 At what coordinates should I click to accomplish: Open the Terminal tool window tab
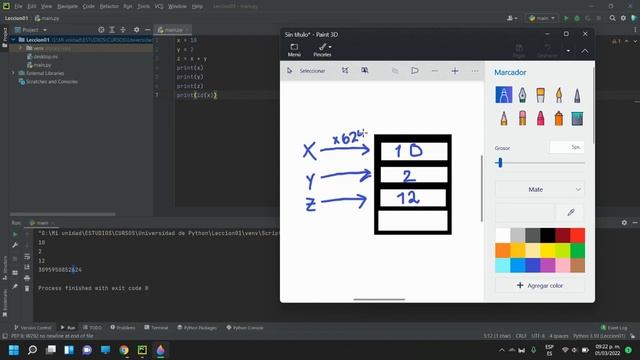[x=156, y=327]
